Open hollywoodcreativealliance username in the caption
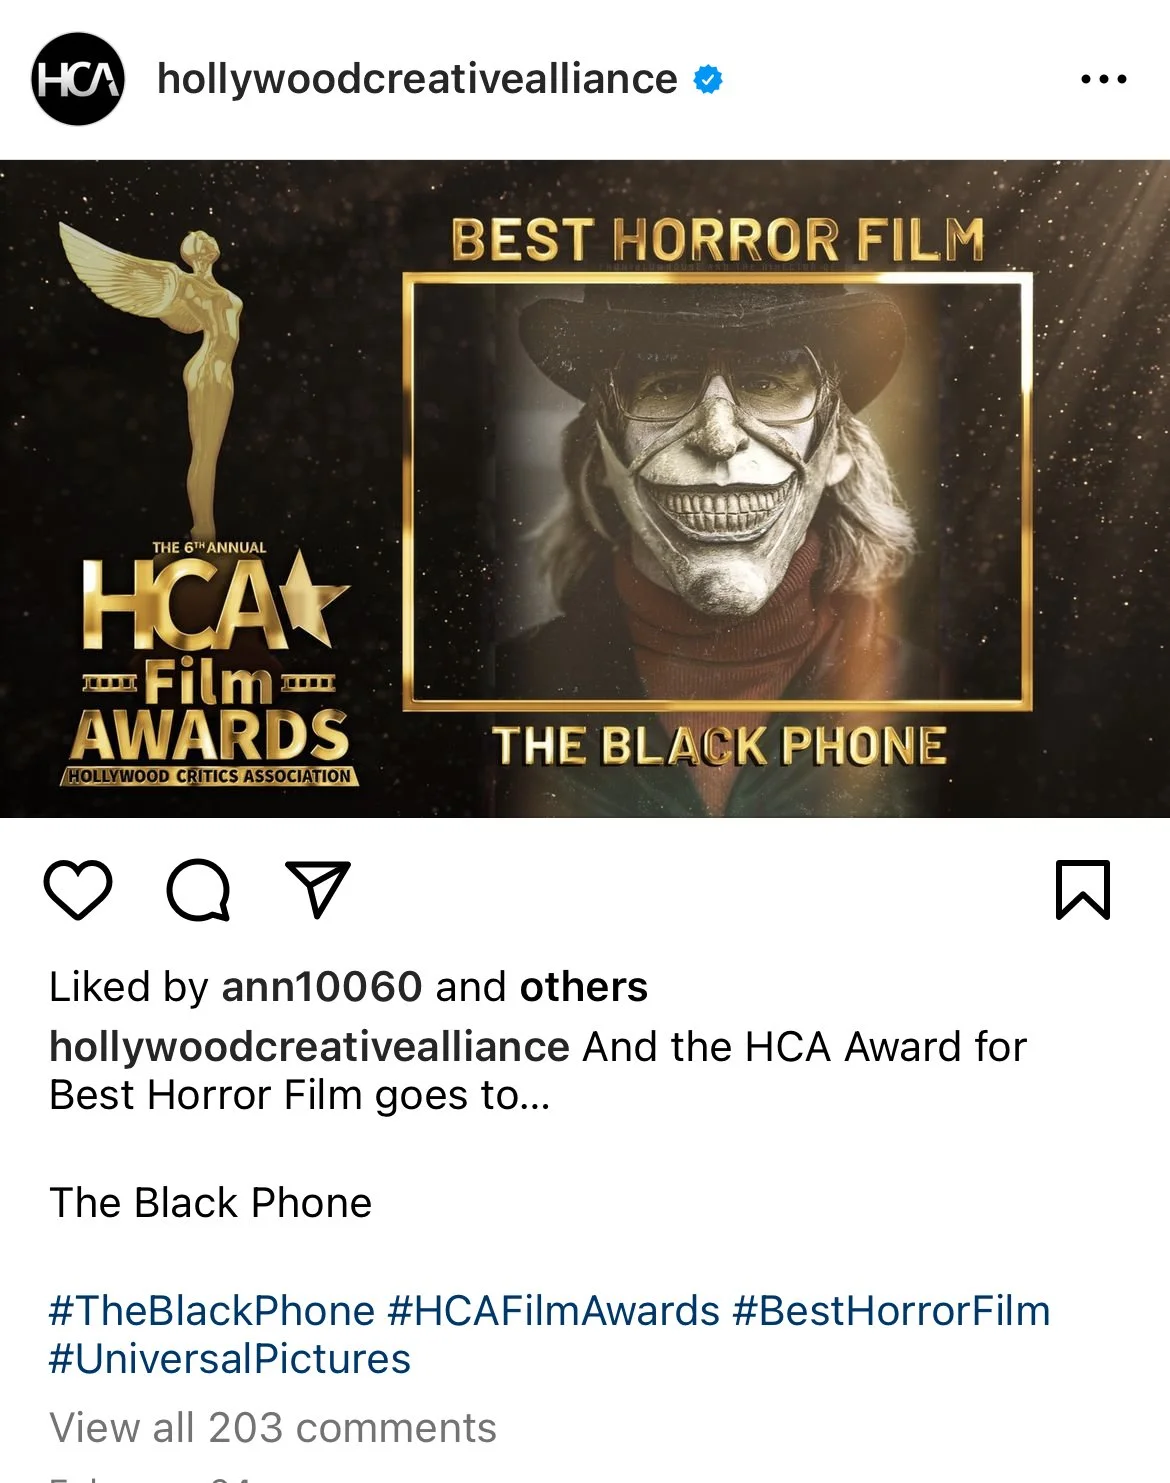 pos(309,1047)
